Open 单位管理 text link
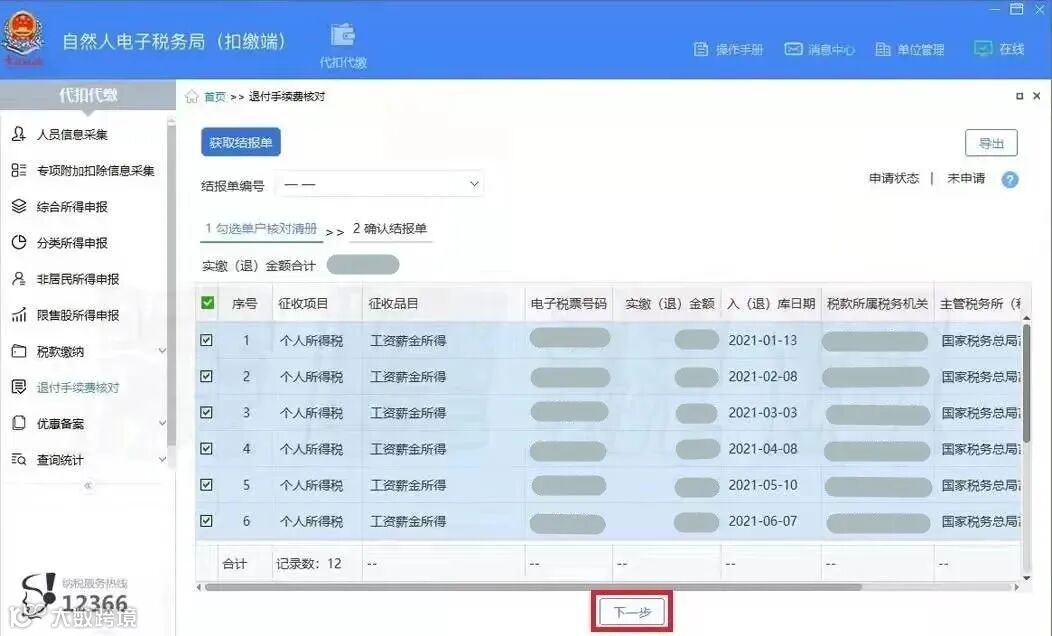The height and width of the screenshot is (636, 1052). 920,50
